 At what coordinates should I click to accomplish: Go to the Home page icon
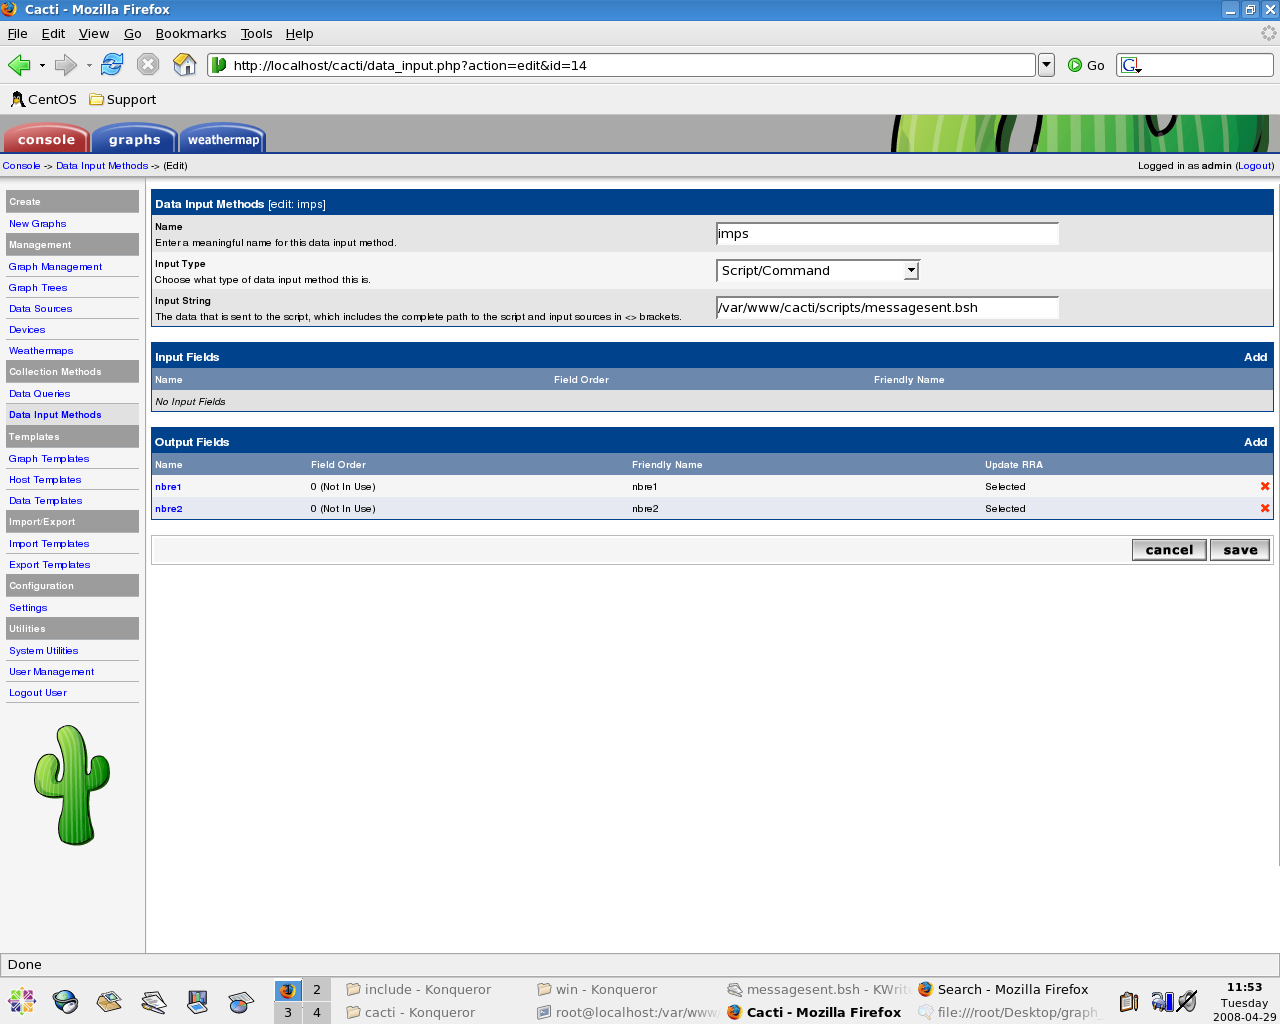pos(185,65)
